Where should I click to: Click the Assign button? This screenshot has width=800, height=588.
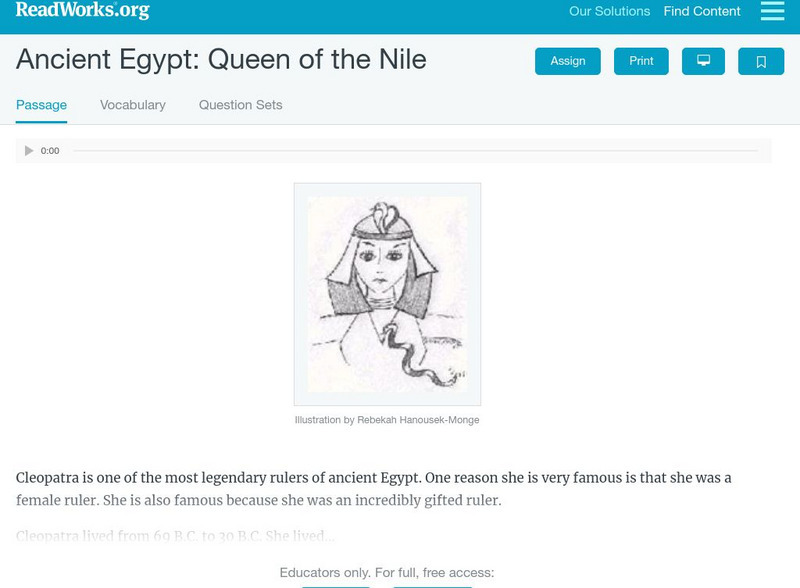(568, 61)
